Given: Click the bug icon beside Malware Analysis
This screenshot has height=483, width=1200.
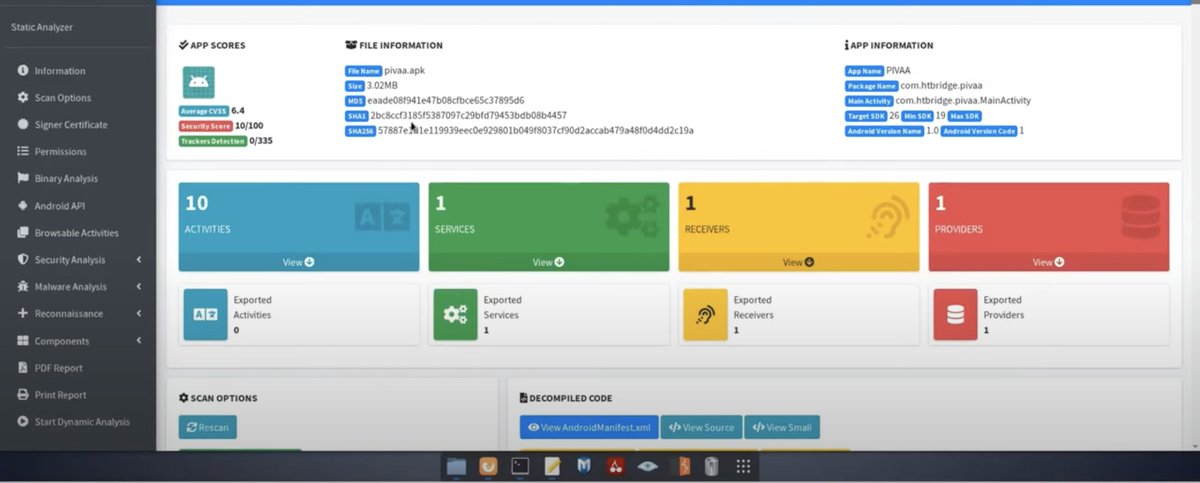Looking at the screenshot, I should tap(23, 287).
